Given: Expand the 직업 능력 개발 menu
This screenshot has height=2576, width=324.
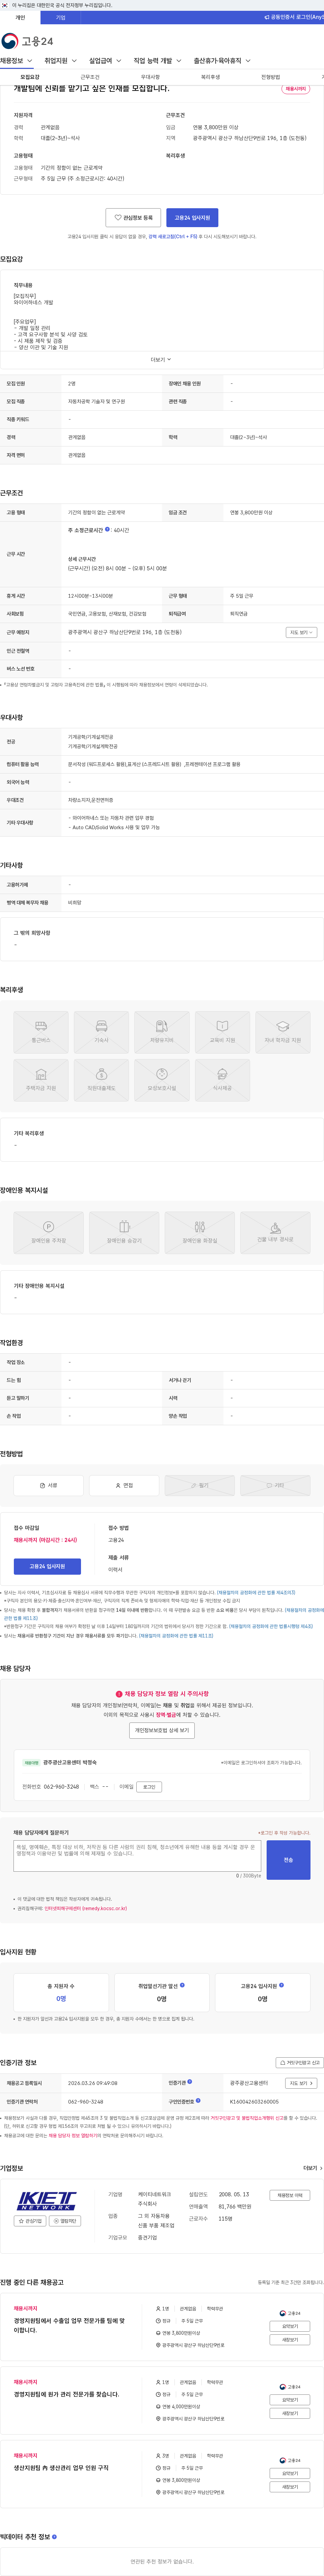Looking at the screenshot, I should point(158,61).
